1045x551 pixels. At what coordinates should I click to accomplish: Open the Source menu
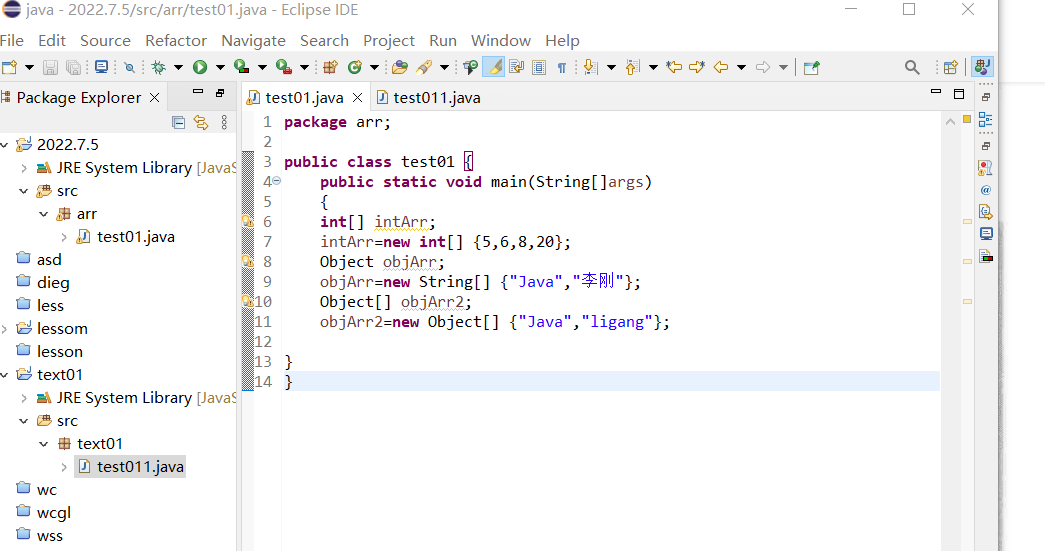(x=105, y=41)
